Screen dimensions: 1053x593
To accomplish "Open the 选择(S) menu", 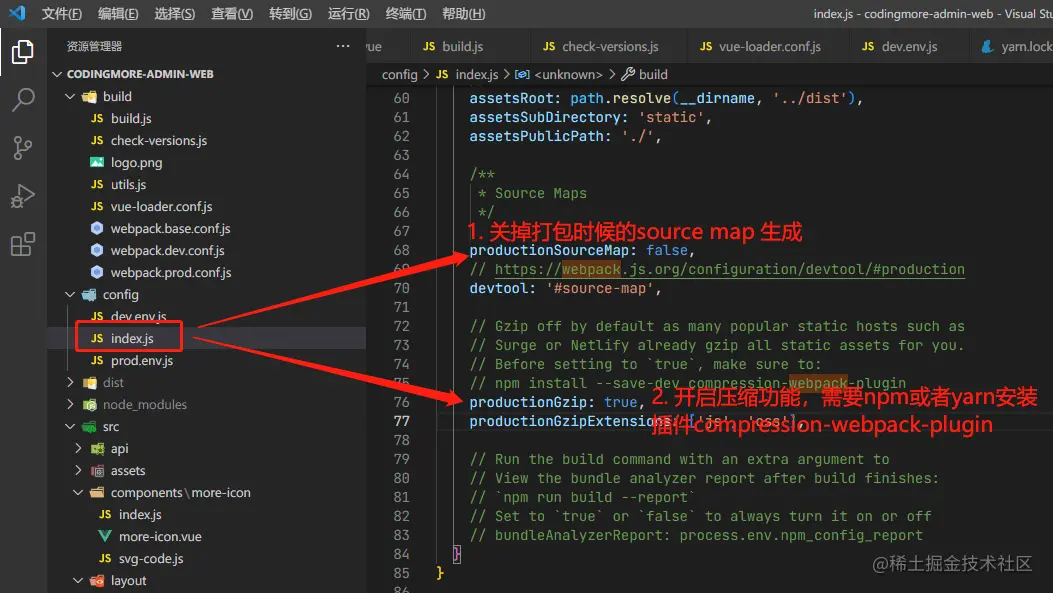I will pyautogui.click(x=175, y=13).
